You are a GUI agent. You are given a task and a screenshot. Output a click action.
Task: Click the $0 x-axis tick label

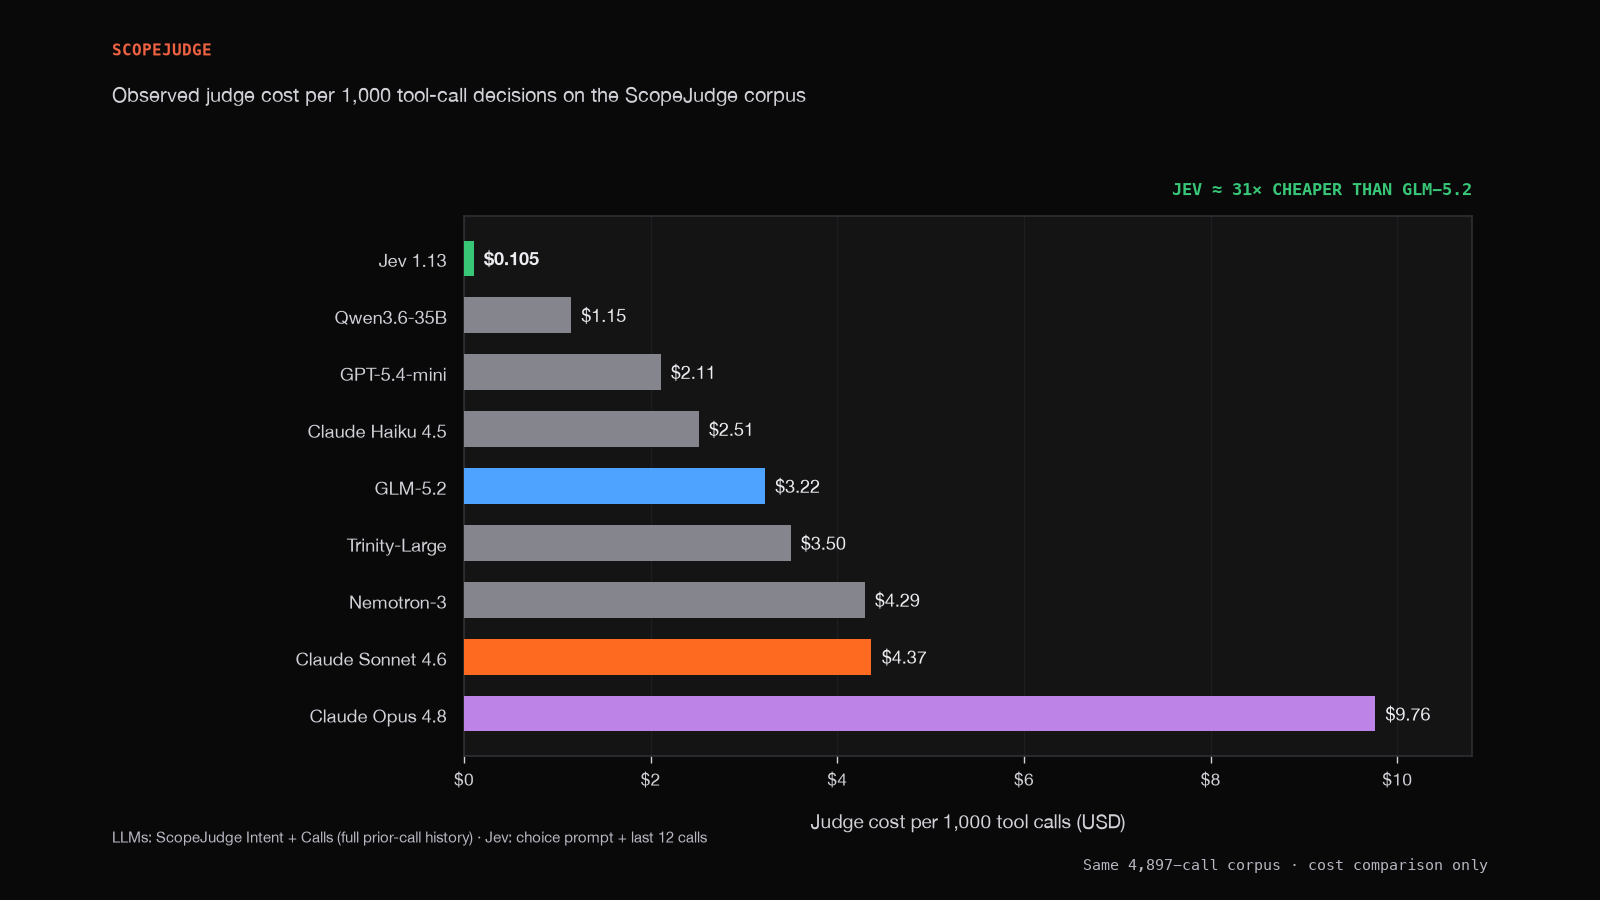(464, 780)
